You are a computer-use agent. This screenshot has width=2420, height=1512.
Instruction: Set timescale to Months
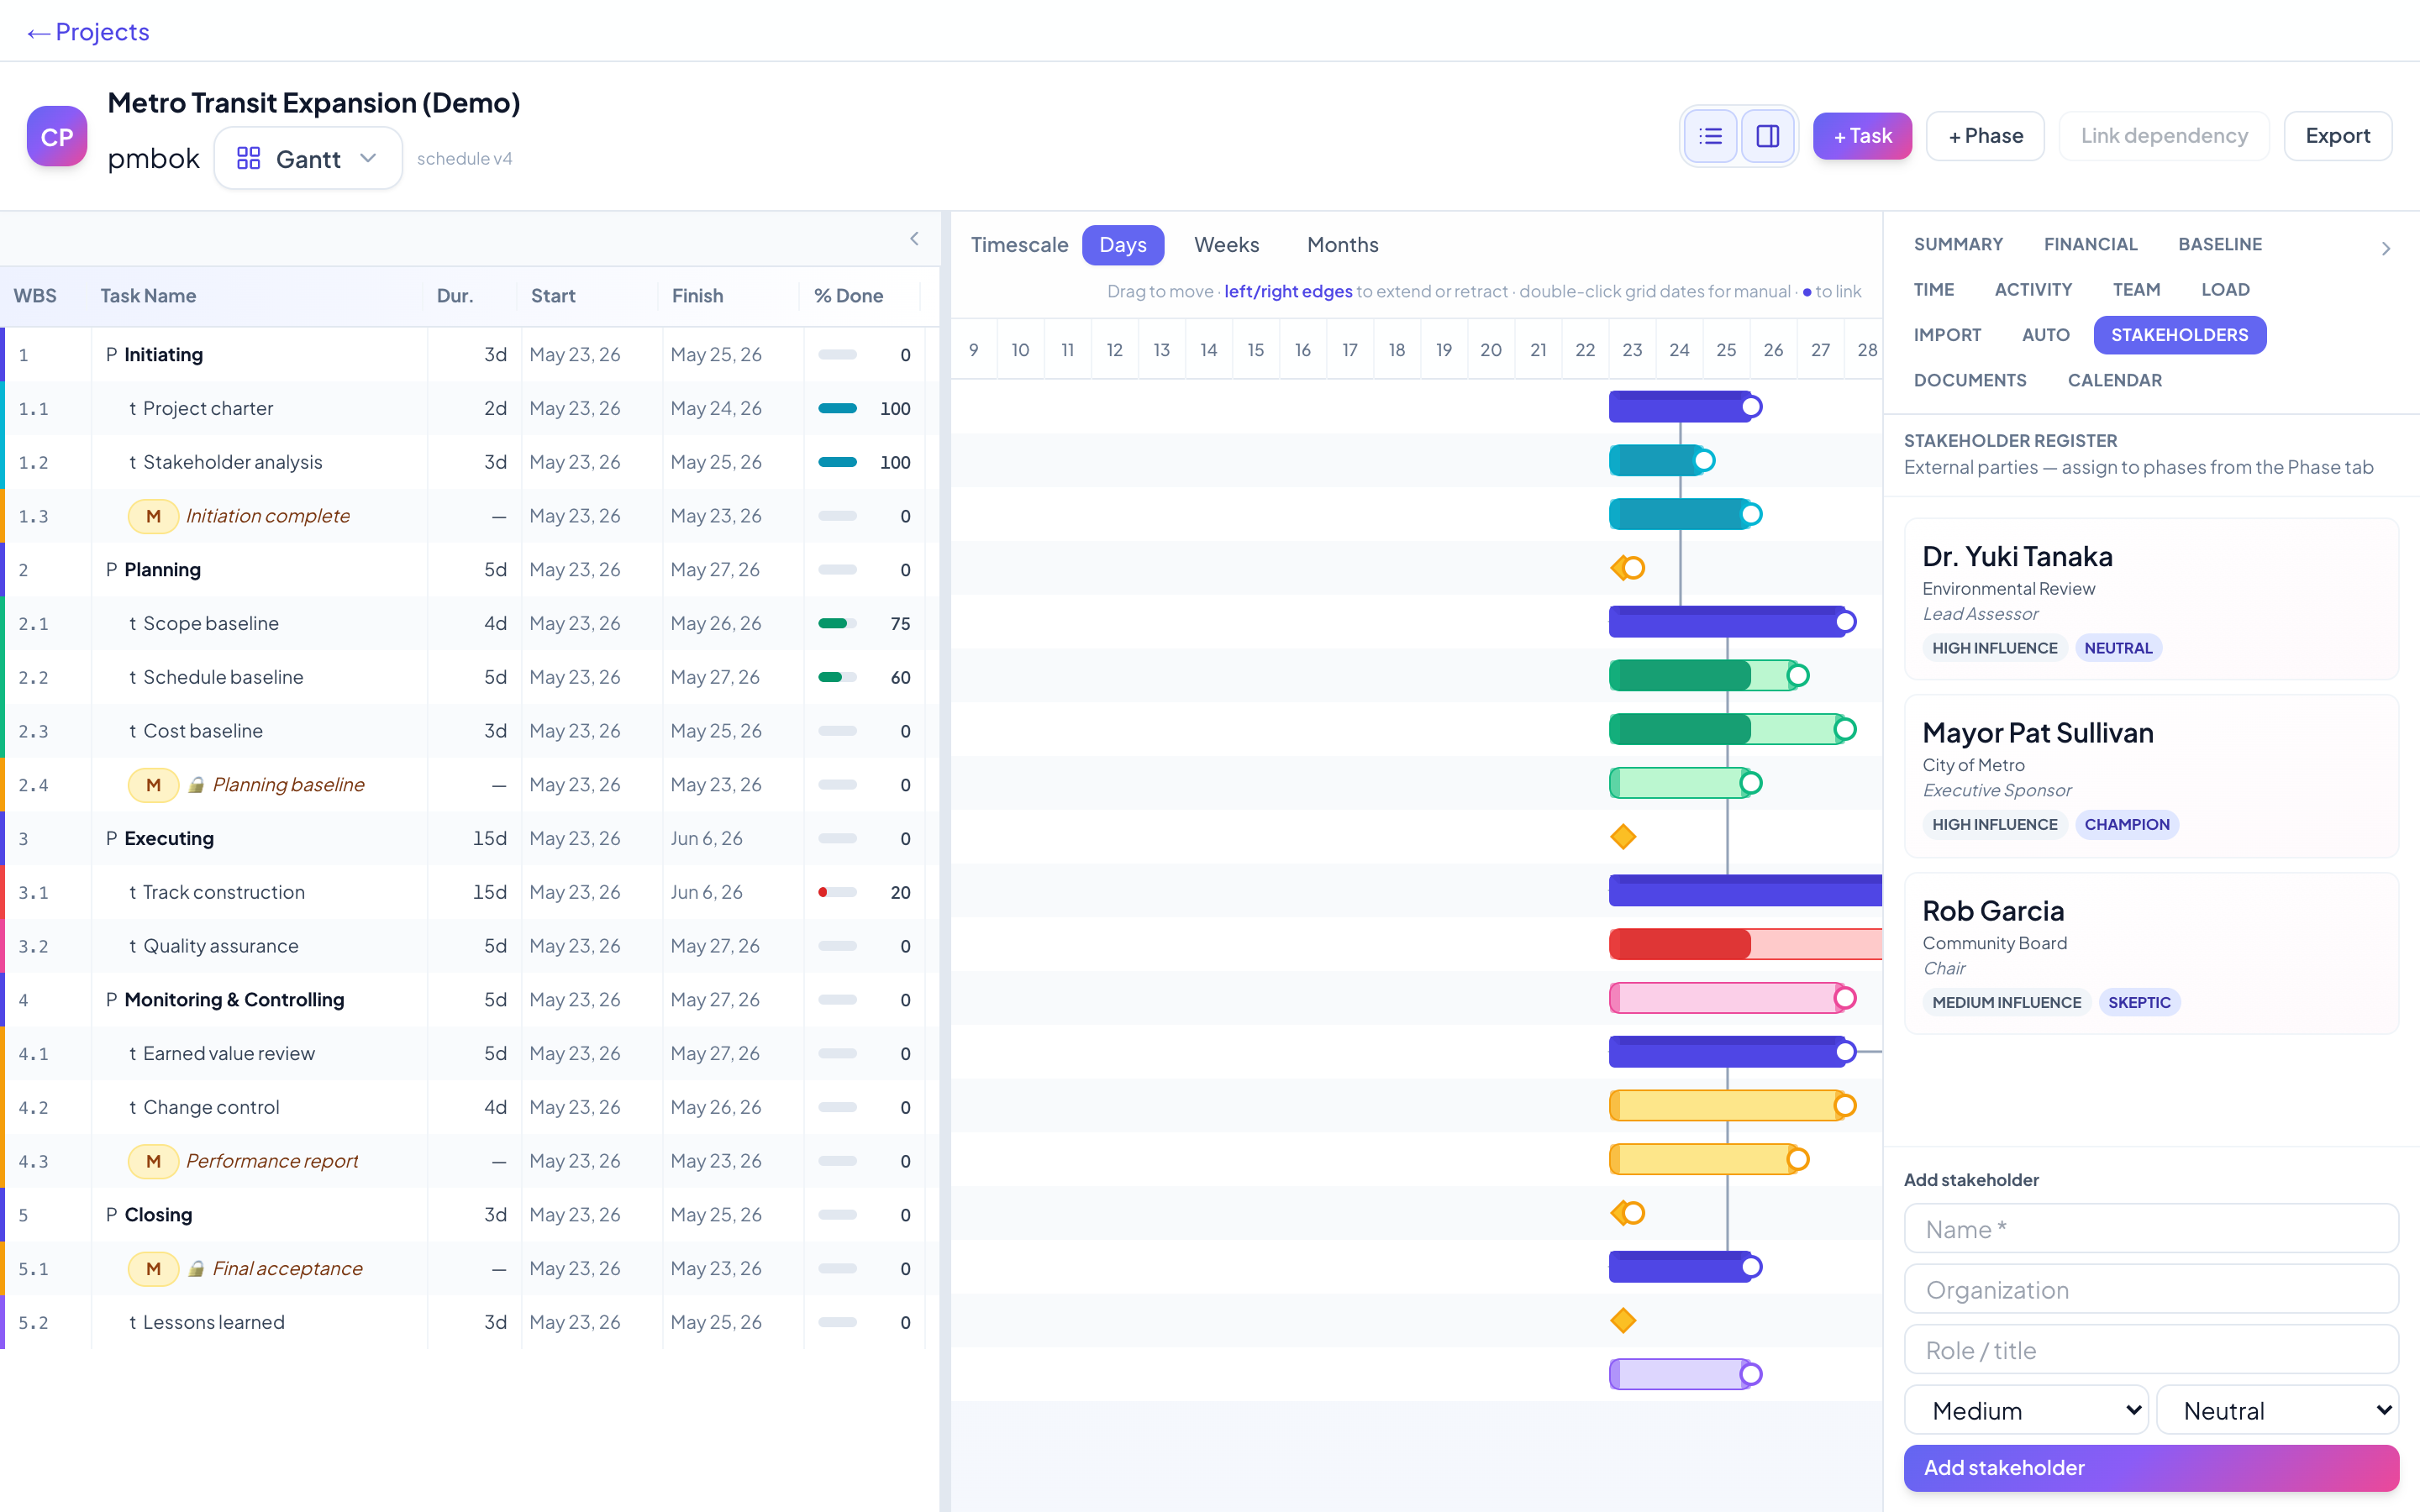tap(1342, 245)
